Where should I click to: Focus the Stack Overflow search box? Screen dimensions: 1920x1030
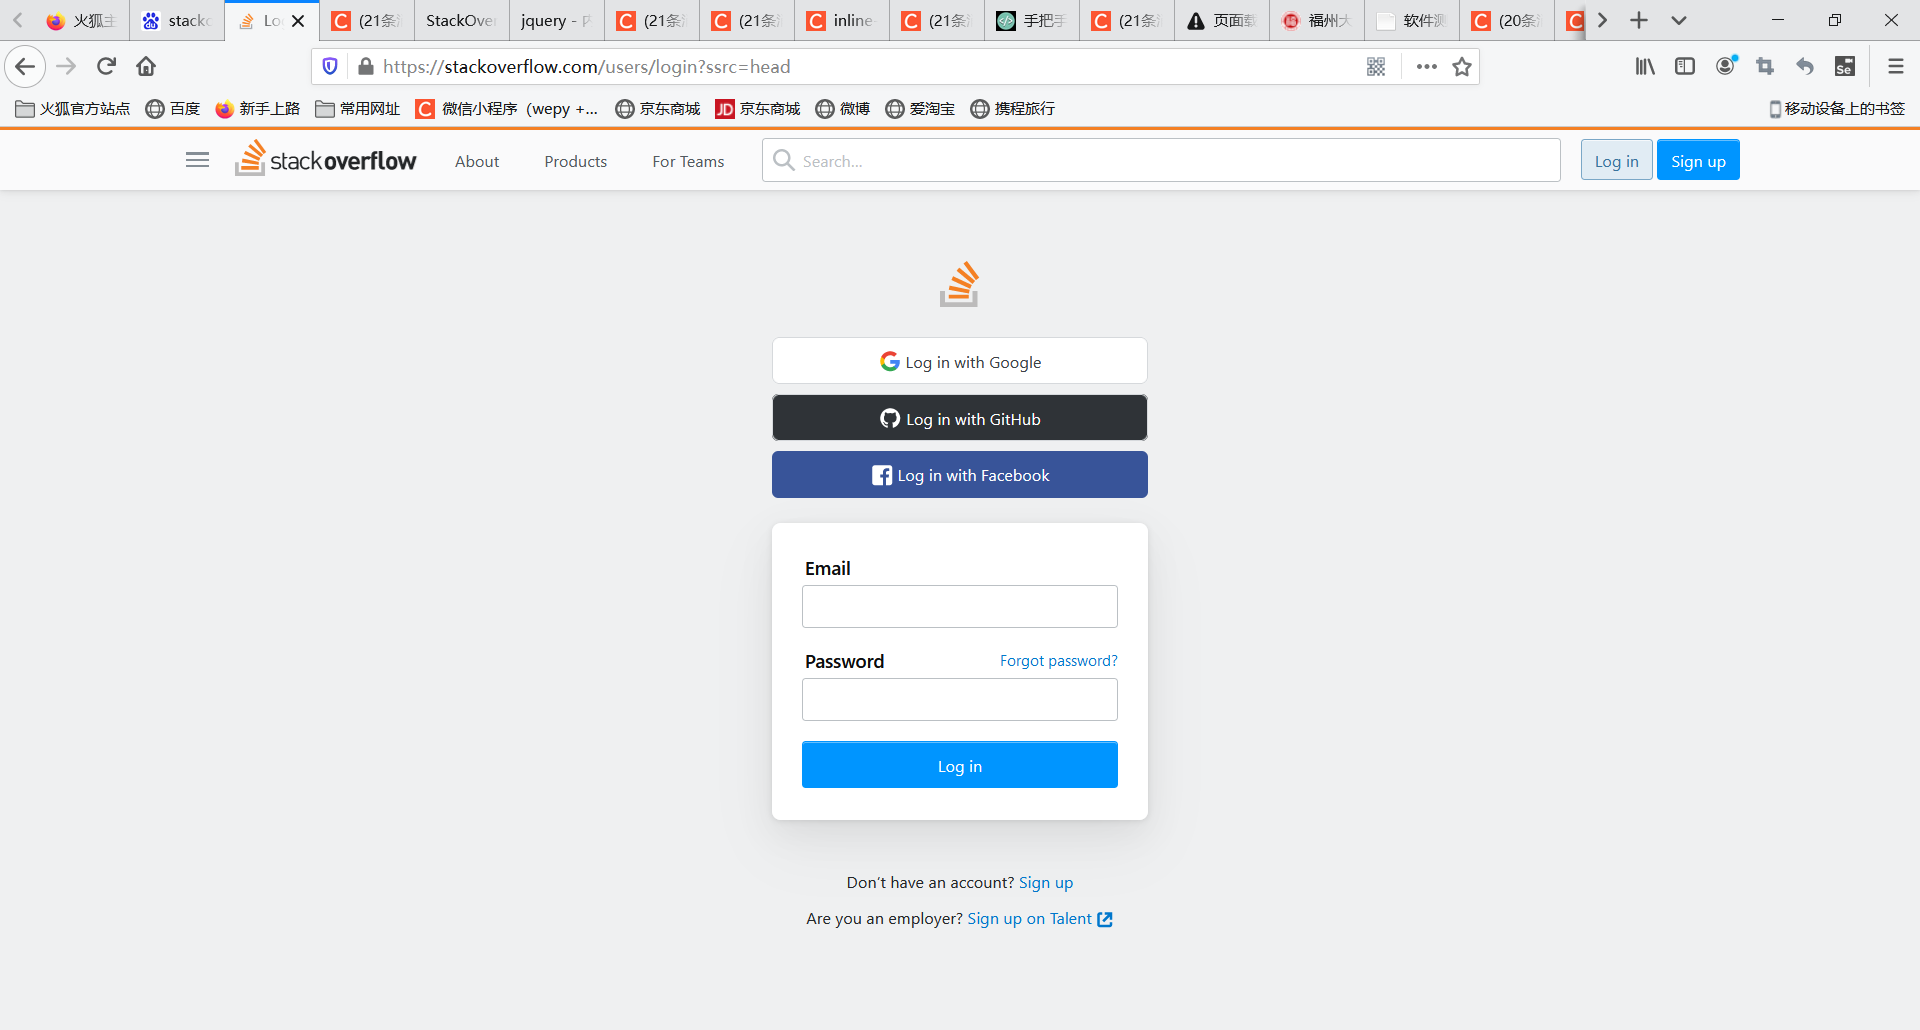click(1161, 160)
